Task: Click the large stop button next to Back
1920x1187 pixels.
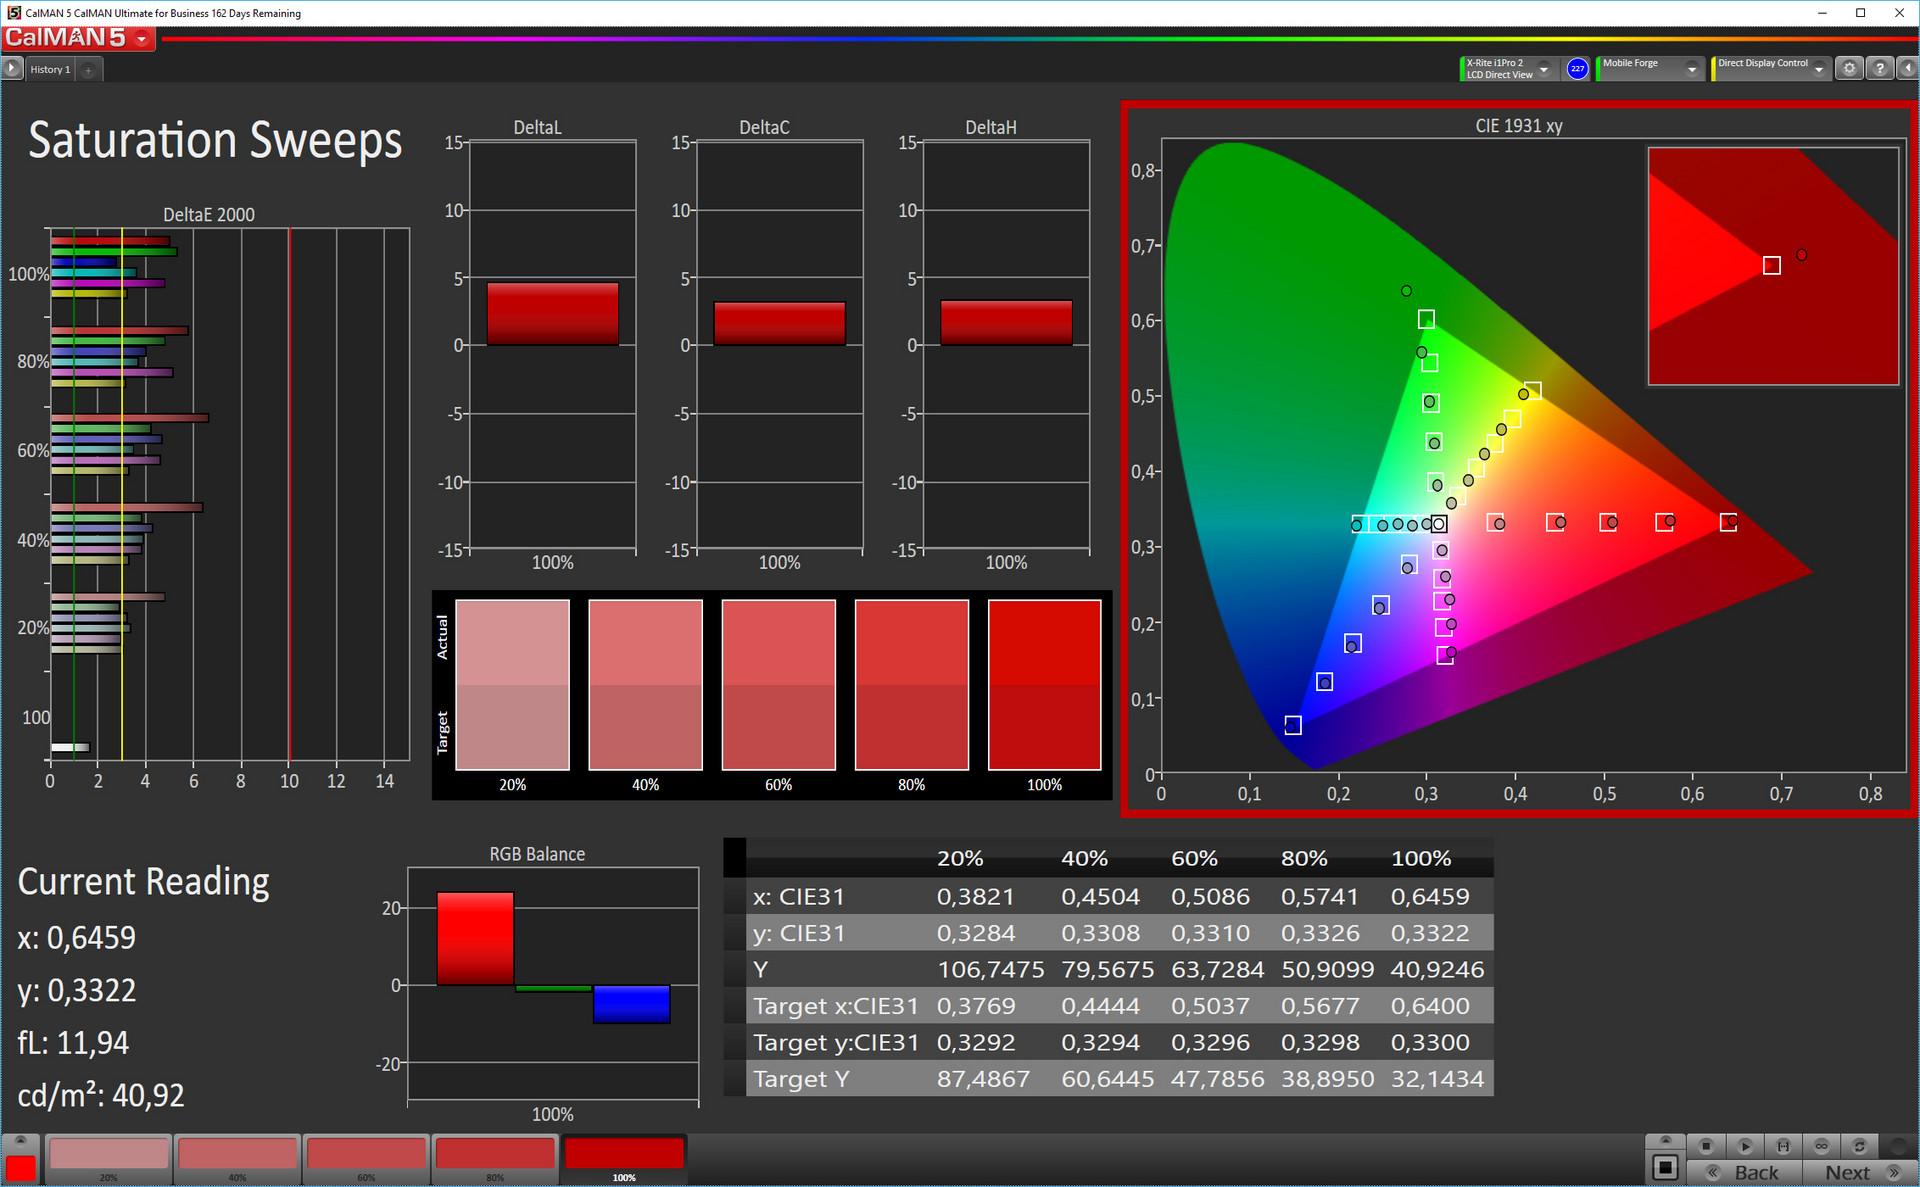Action: pos(1665,1167)
